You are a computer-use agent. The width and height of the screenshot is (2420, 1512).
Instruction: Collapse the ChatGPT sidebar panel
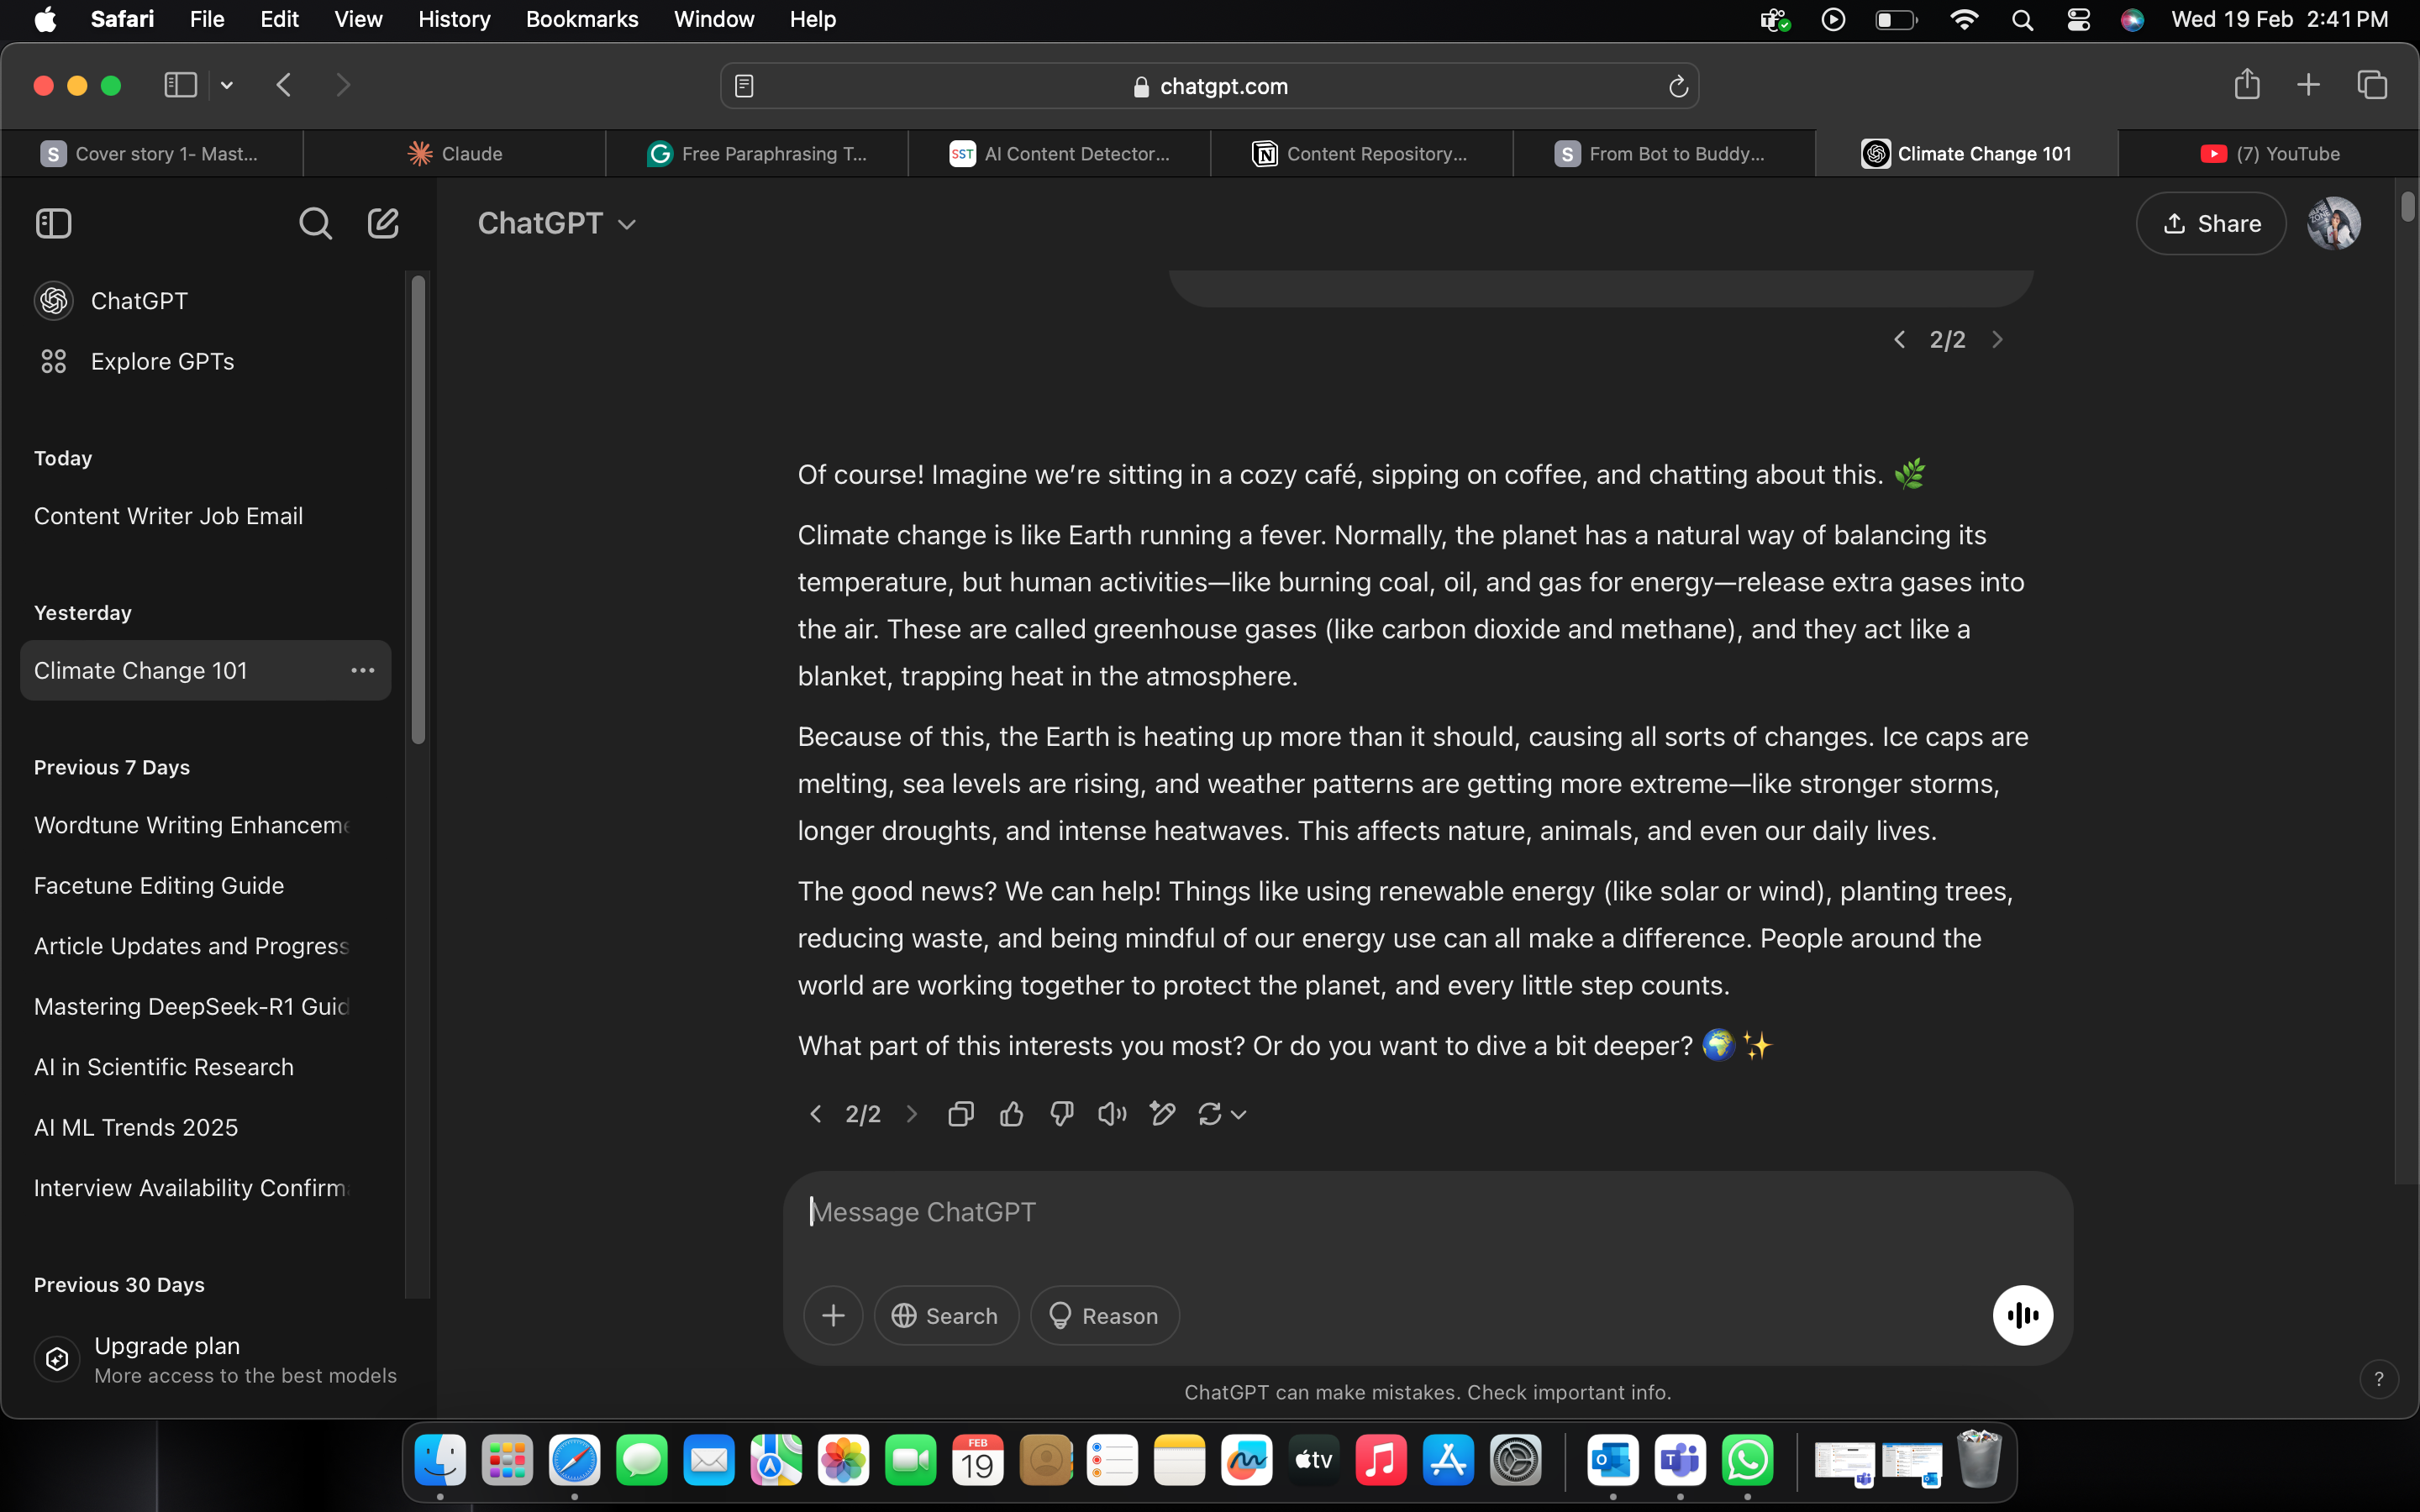pyautogui.click(x=54, y=223)
